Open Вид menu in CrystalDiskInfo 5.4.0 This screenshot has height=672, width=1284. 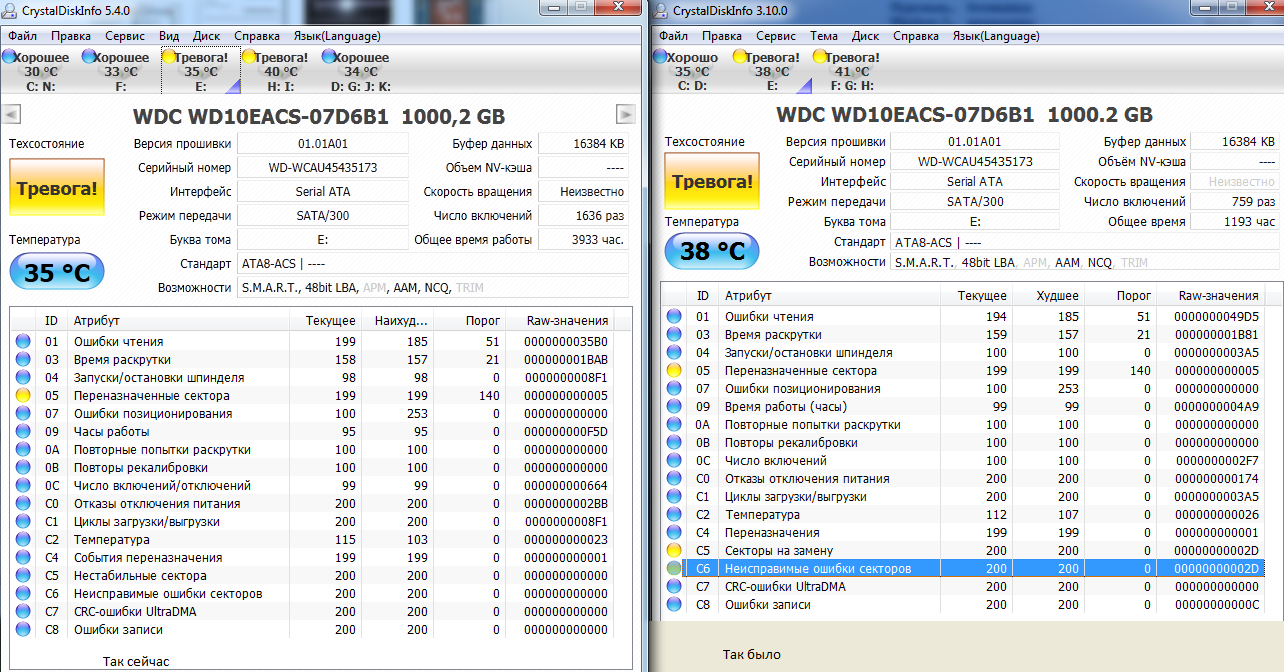point(169,35)
